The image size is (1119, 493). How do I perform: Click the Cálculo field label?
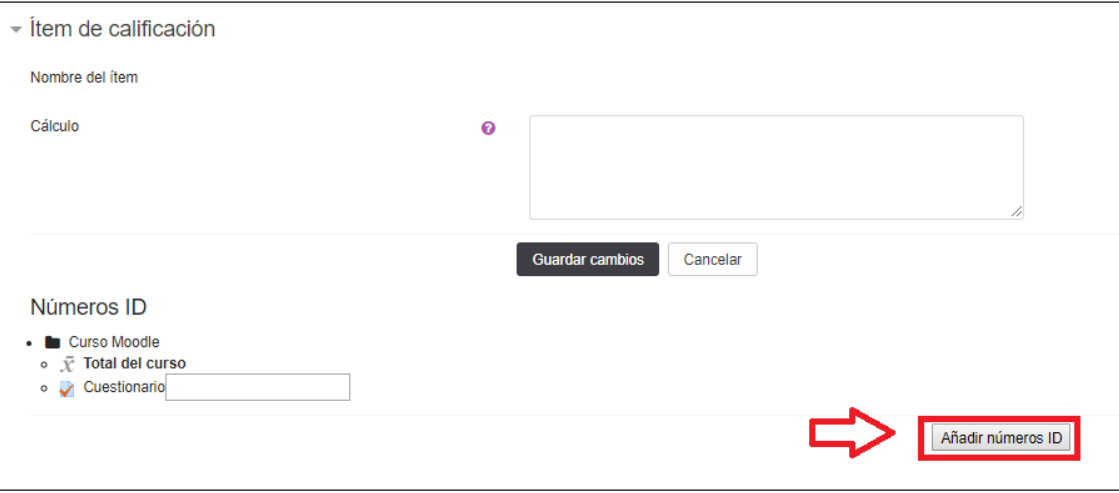(x=55, y=126)
